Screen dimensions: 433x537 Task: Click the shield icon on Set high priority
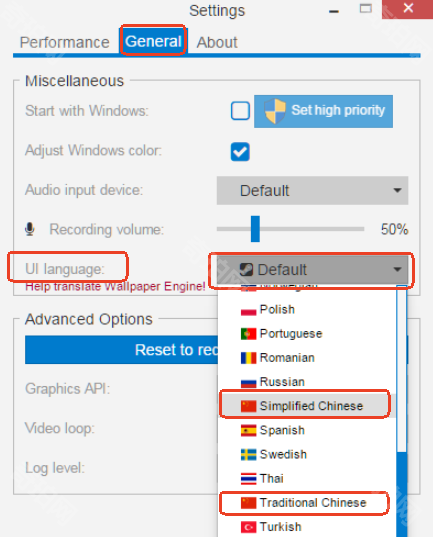click(275, 111)
